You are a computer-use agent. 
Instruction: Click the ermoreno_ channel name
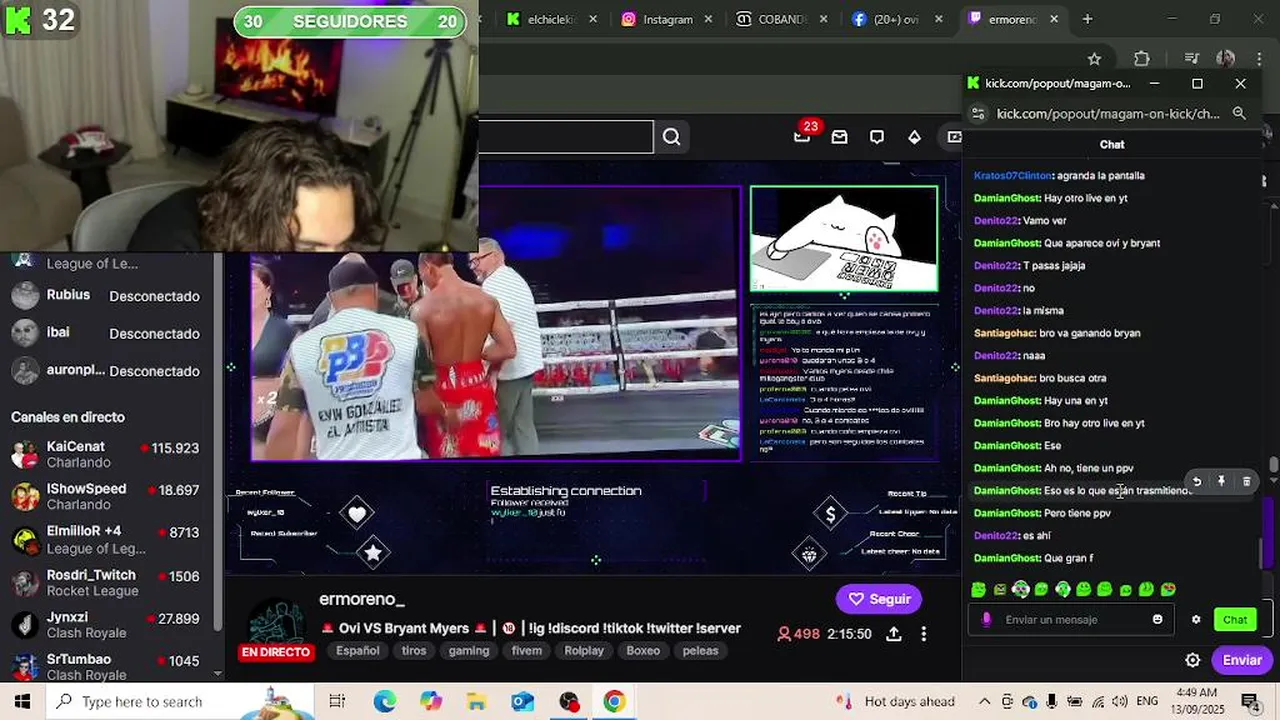click(x=362, y=599)
